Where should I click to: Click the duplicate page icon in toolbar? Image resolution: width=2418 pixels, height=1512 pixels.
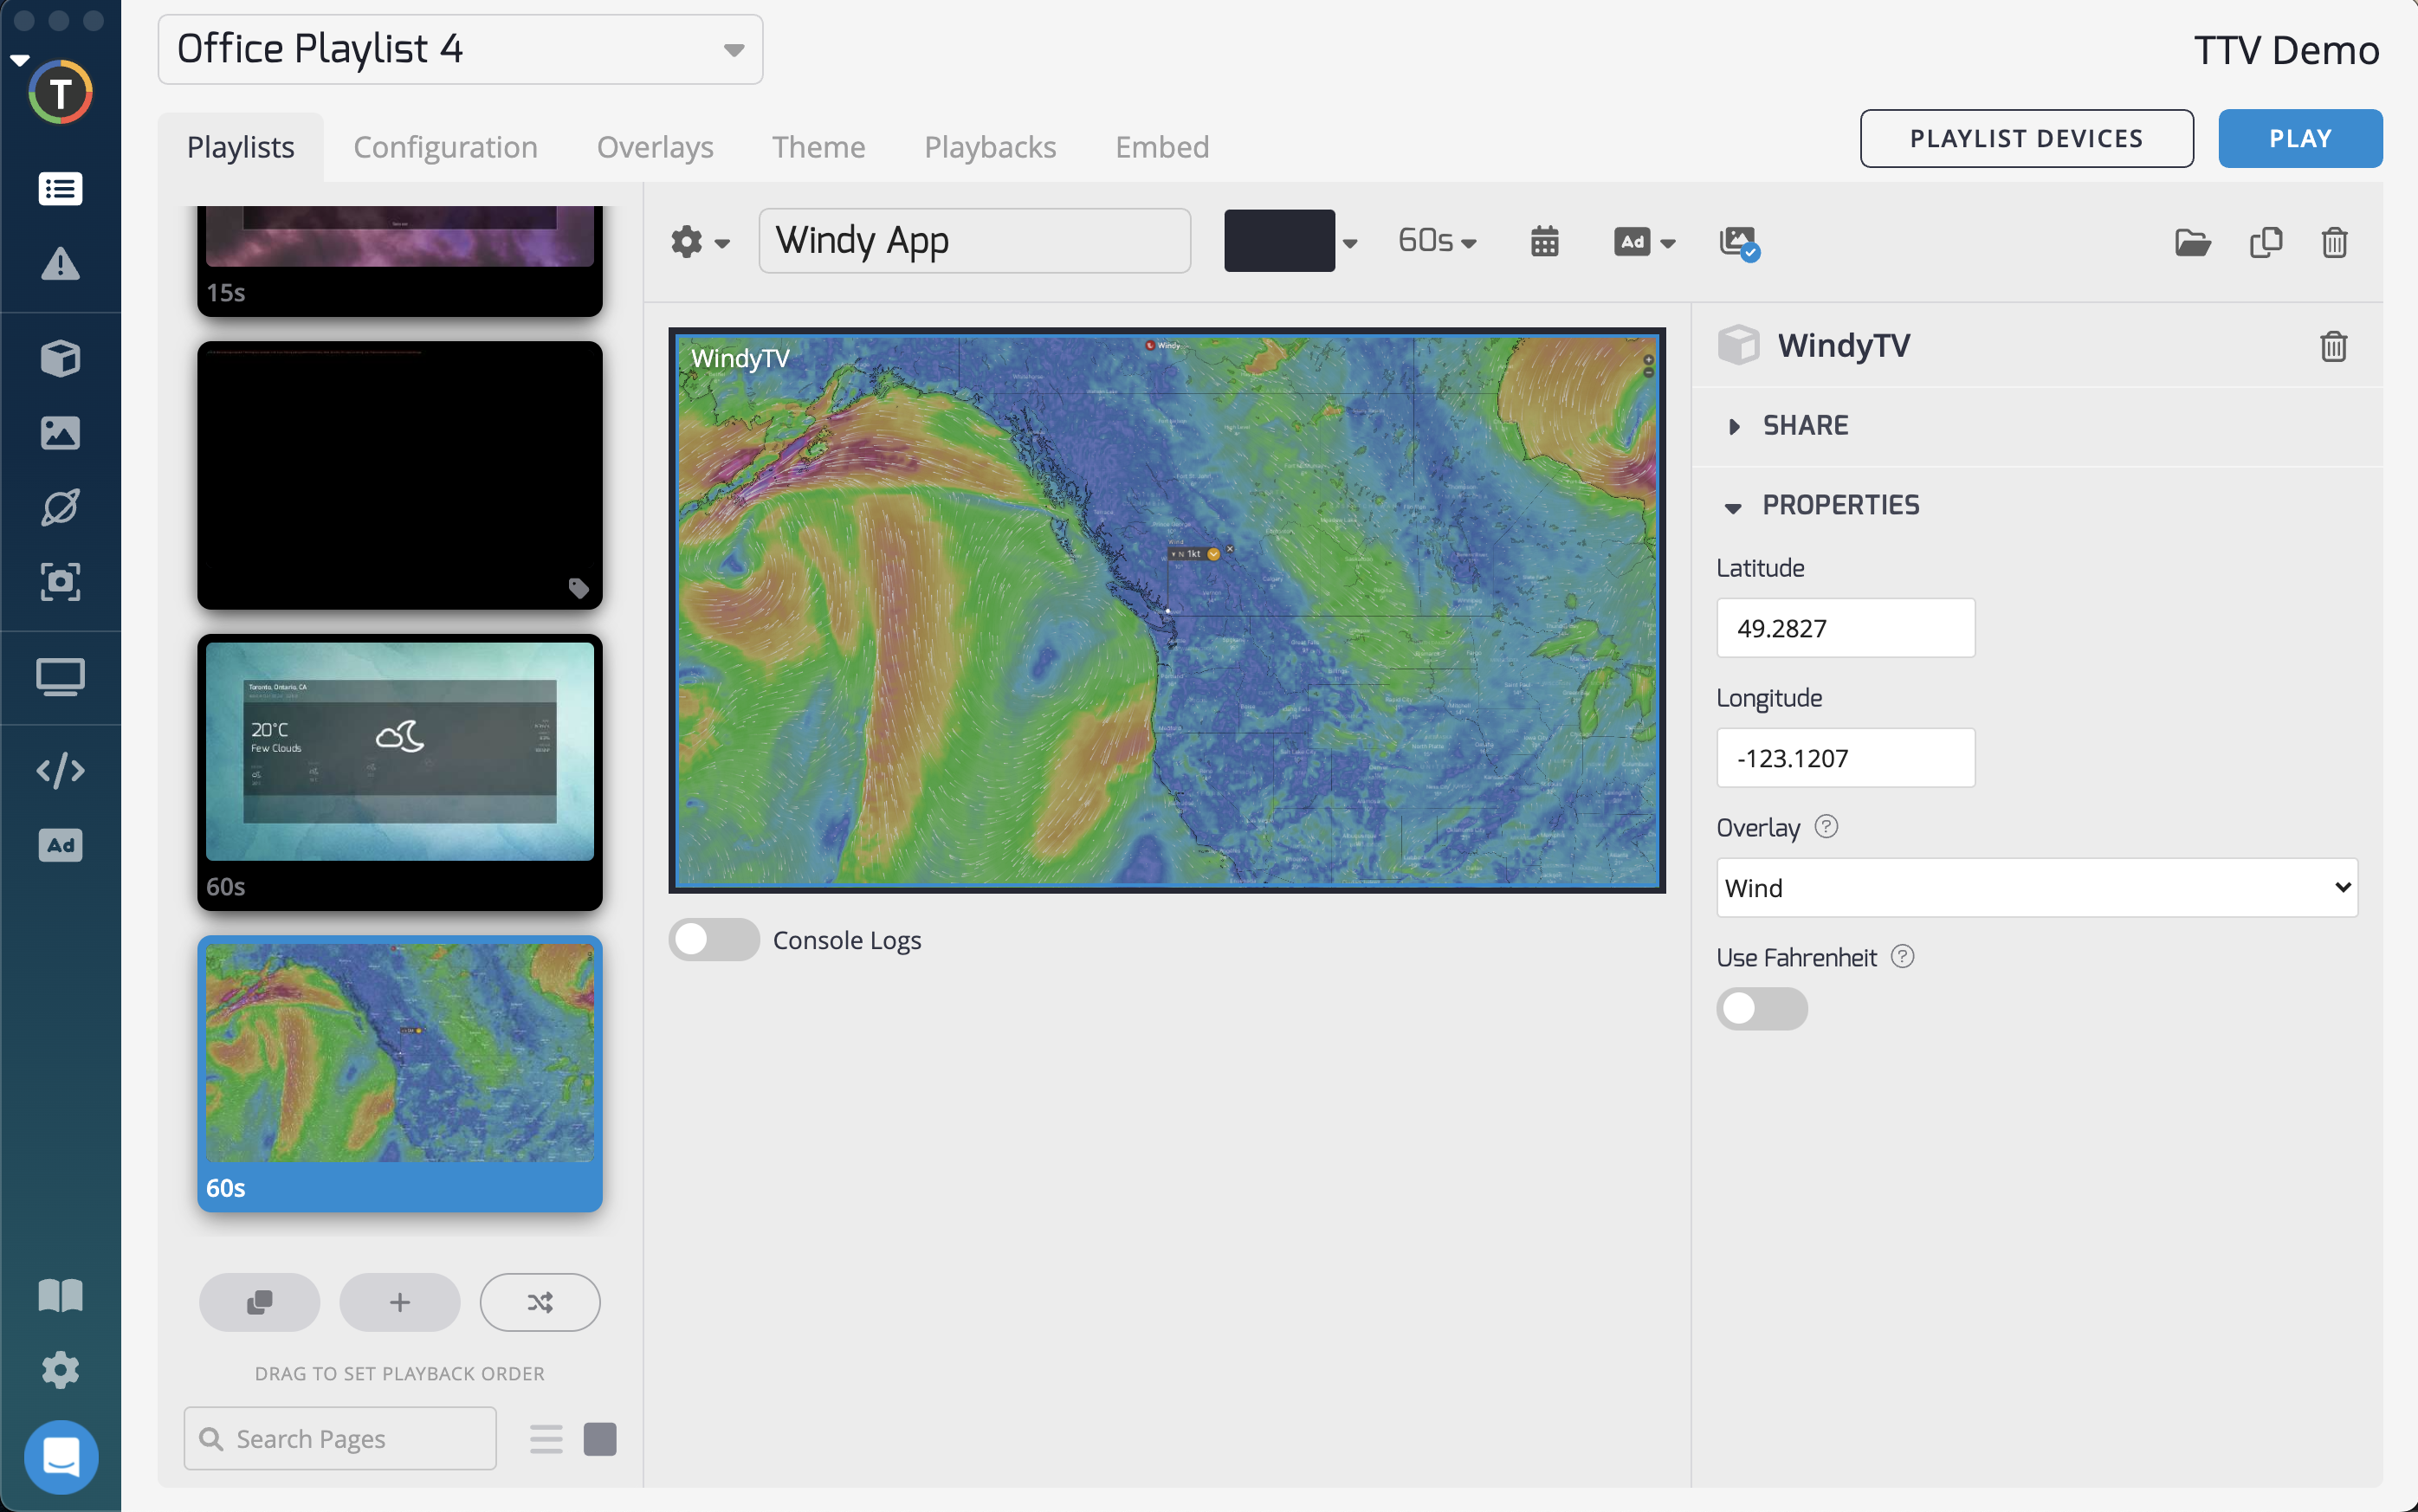point(2265,242)
